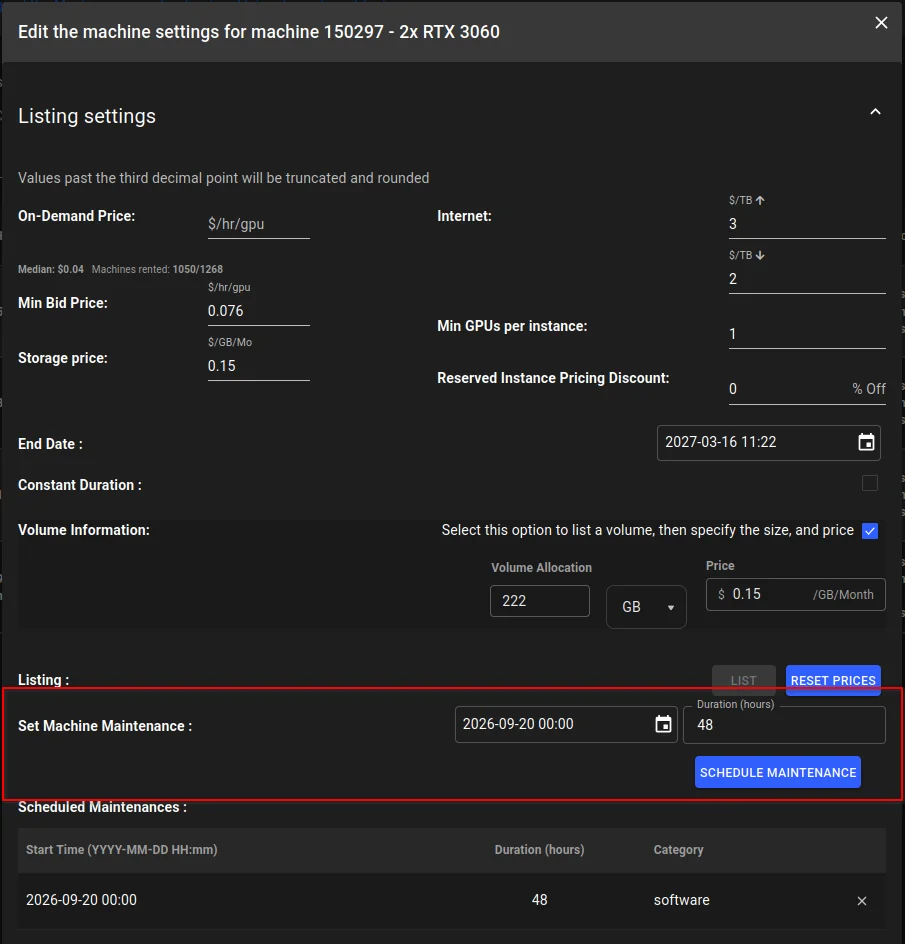The image size is (905, 944).
Task: Click the RESET PRICES button
Action: [x=833, y=680]
